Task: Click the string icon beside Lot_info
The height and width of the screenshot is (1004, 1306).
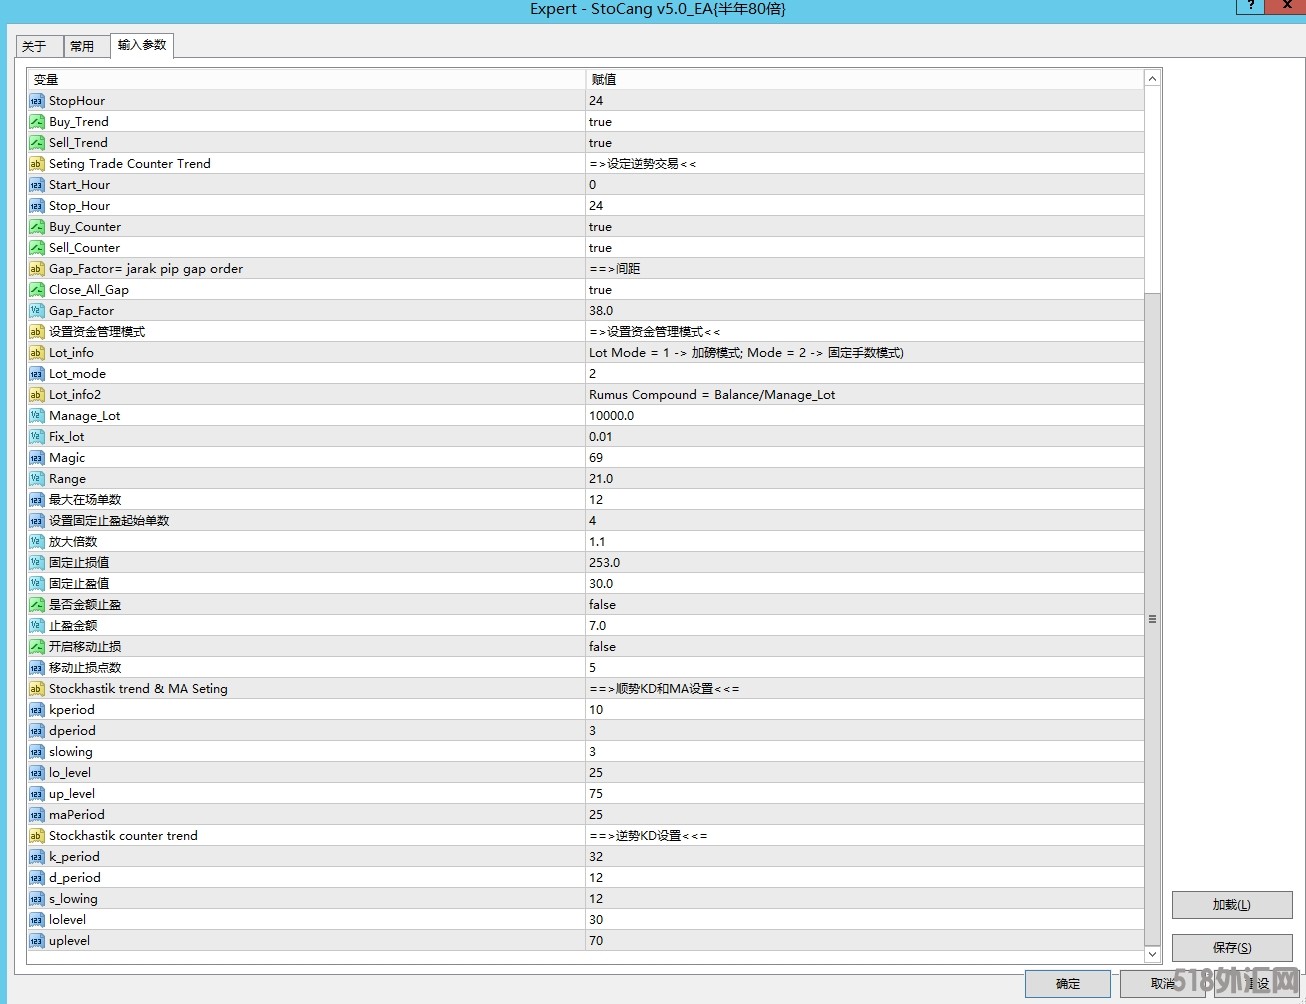Action: click(37, 353)
